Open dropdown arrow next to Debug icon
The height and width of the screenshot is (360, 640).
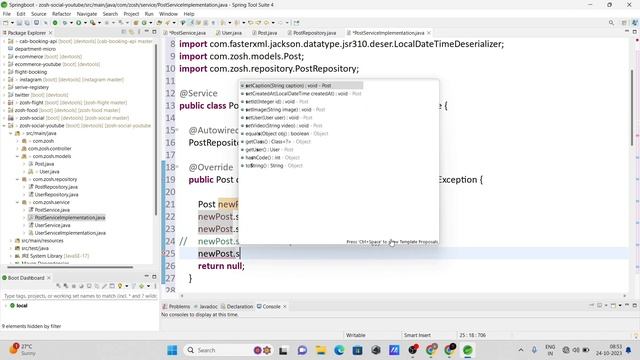(71, 23)
